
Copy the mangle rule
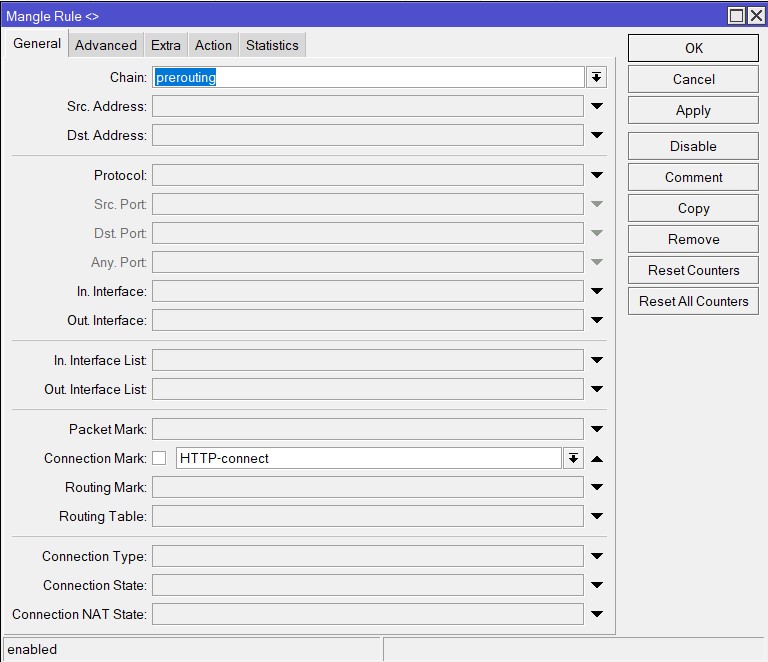[x=693, y=208]
